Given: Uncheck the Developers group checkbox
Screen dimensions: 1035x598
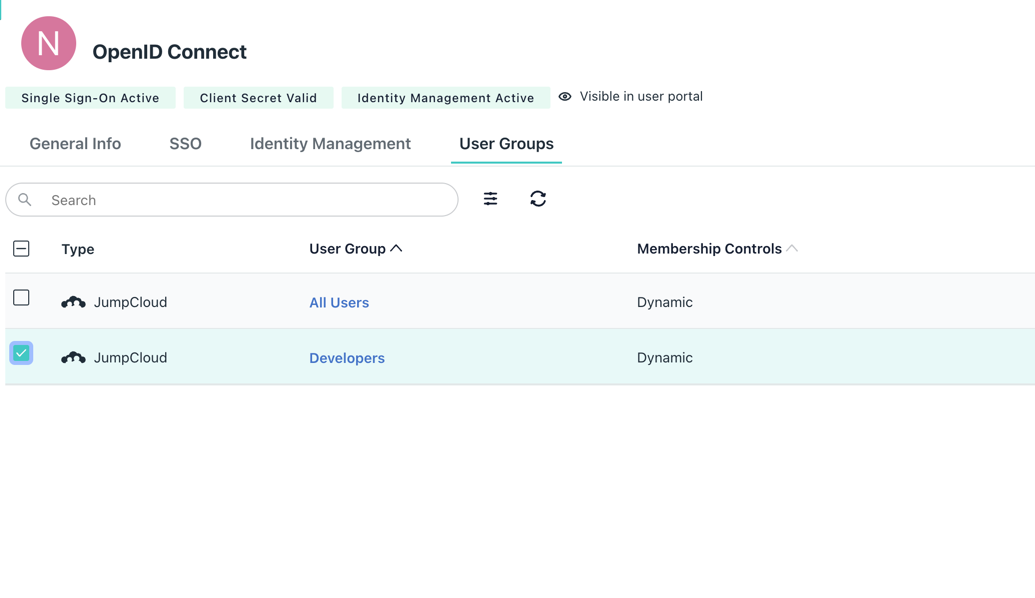Looking at the screenshot, I should click(x=21, y=353).
